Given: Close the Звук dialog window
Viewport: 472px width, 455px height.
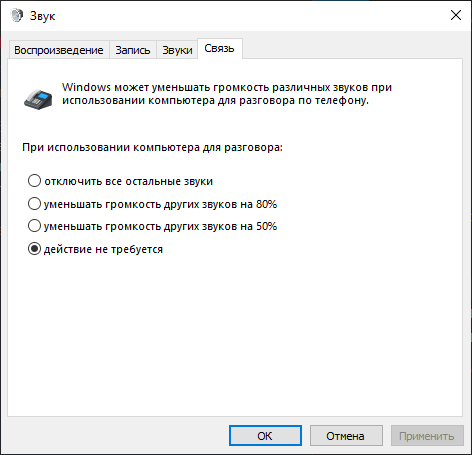Looking at the screenshot, I should (456, 15).
